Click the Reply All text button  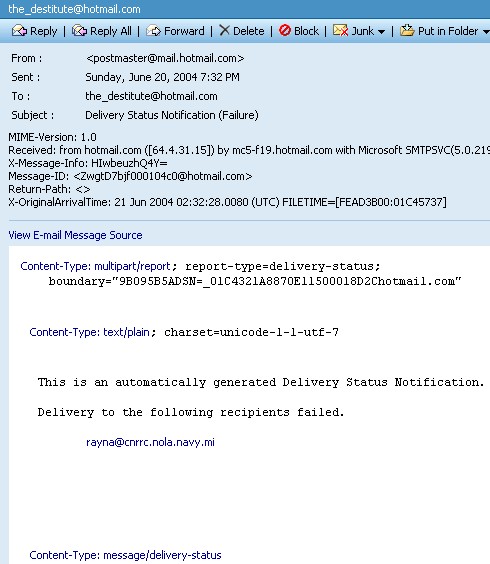point(111,31)
